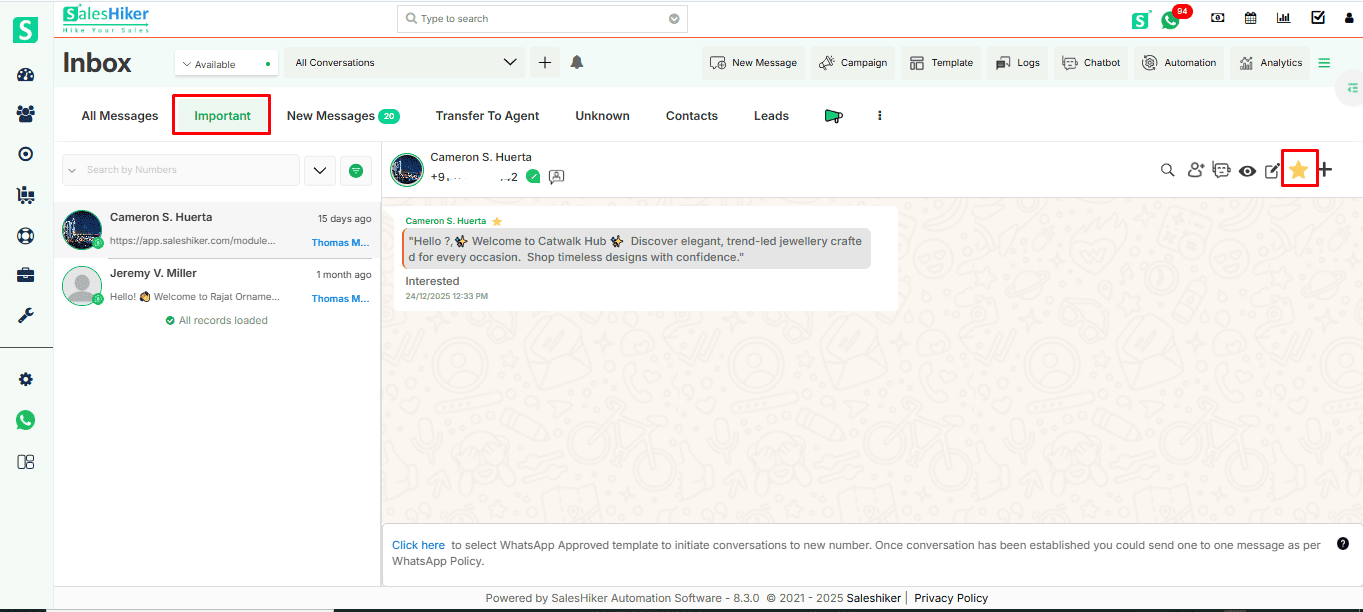
Task: Expand the chevron next to number search
Action: pyautogui.click(x=319, y=170)
